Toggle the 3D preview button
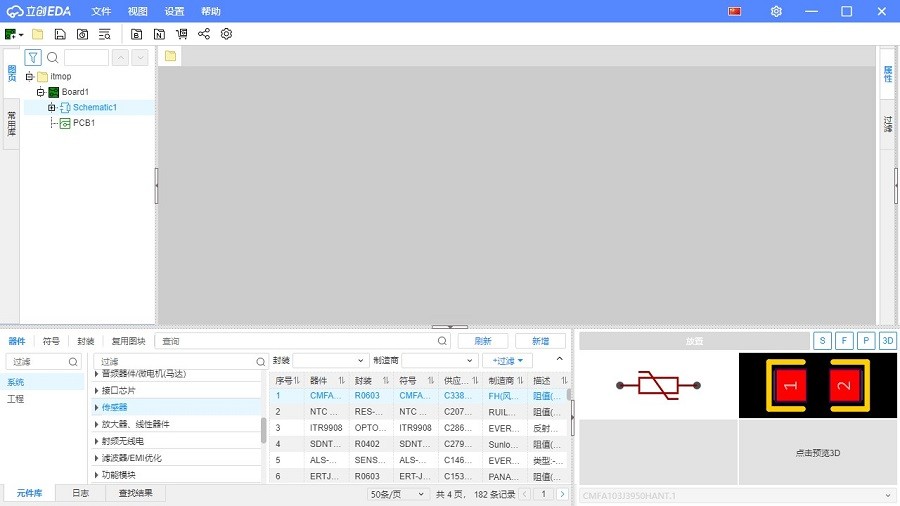Viewport: 900px width, 506px height. click(887, 341)
